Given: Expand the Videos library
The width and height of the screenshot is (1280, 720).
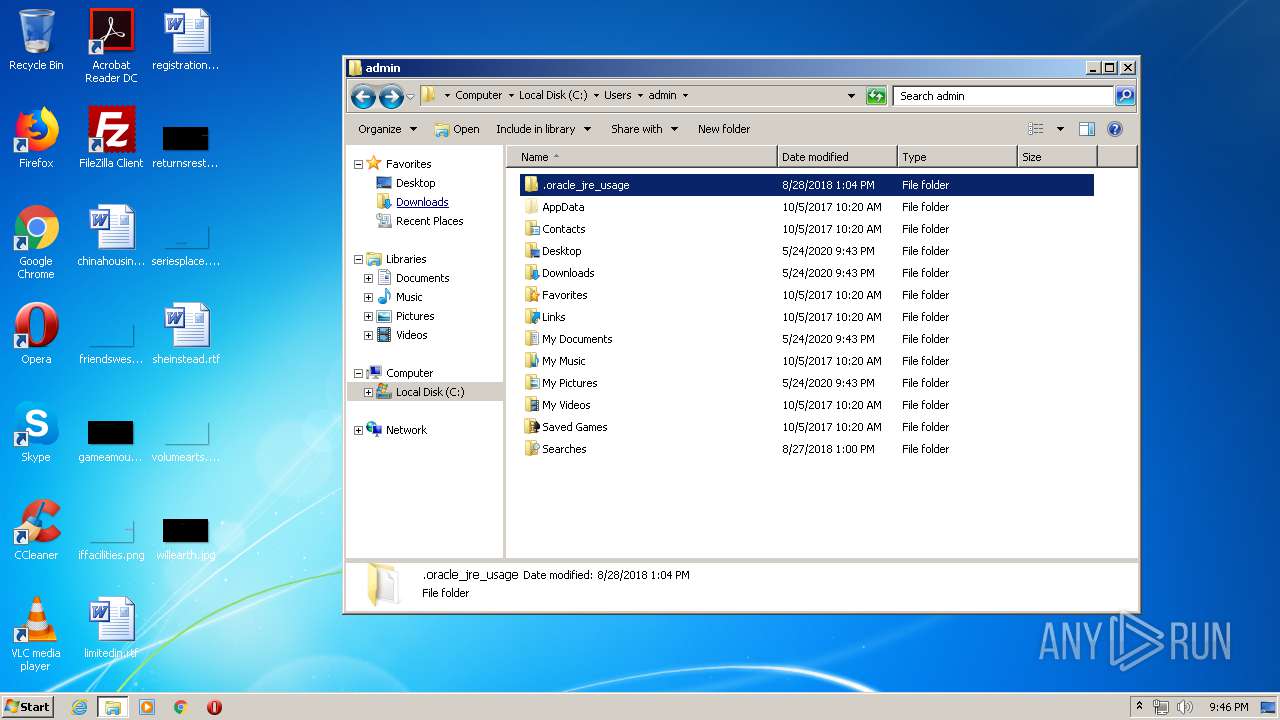Looking at the screenshot, I should (368, 335).
